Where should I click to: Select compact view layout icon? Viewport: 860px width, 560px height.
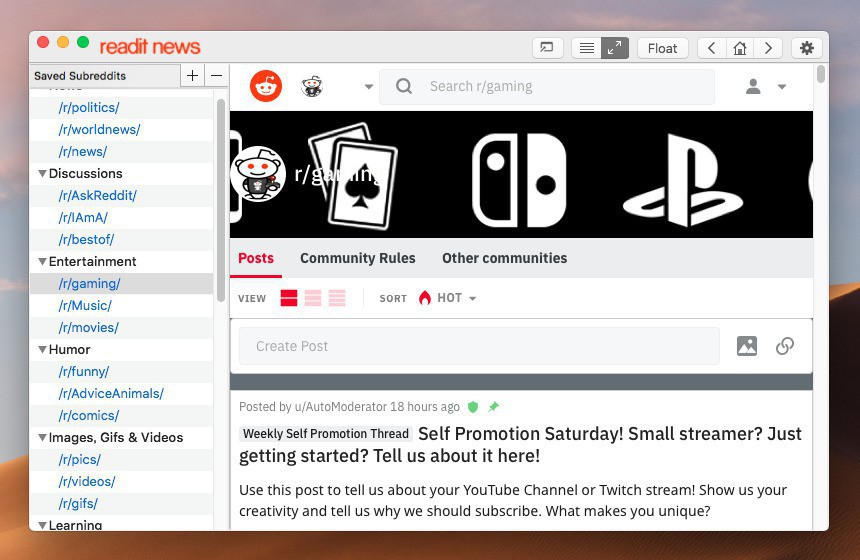click(x=337, y=298)
